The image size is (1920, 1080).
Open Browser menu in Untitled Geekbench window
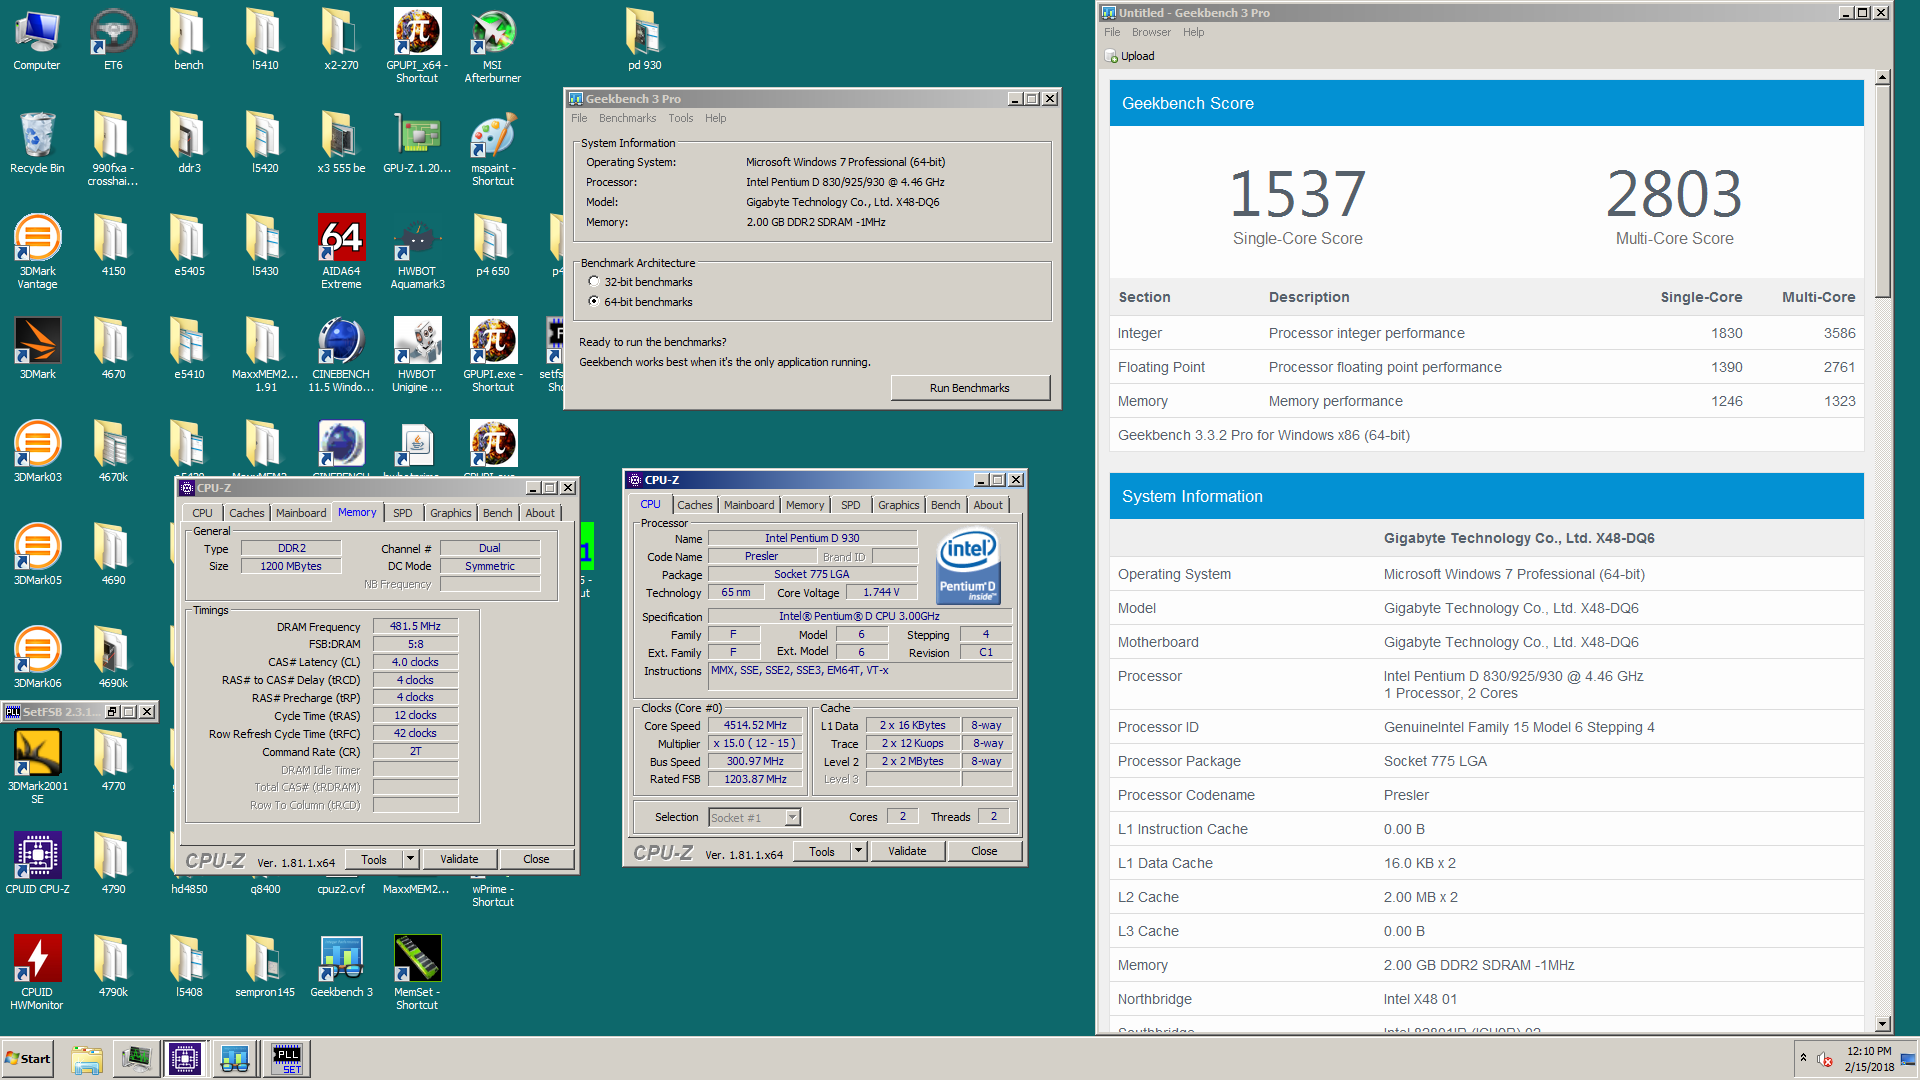click(1151, 32)
